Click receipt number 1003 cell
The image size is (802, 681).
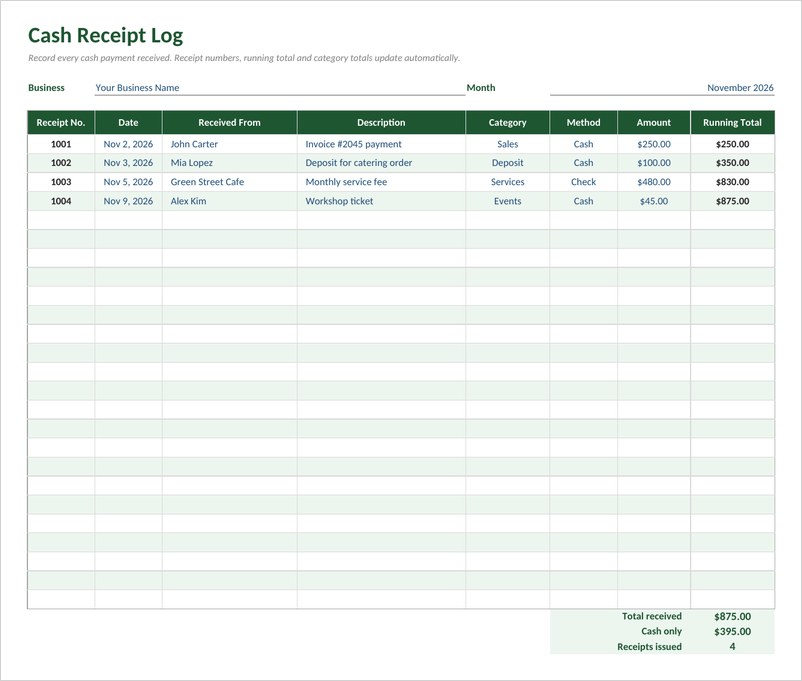61,182
